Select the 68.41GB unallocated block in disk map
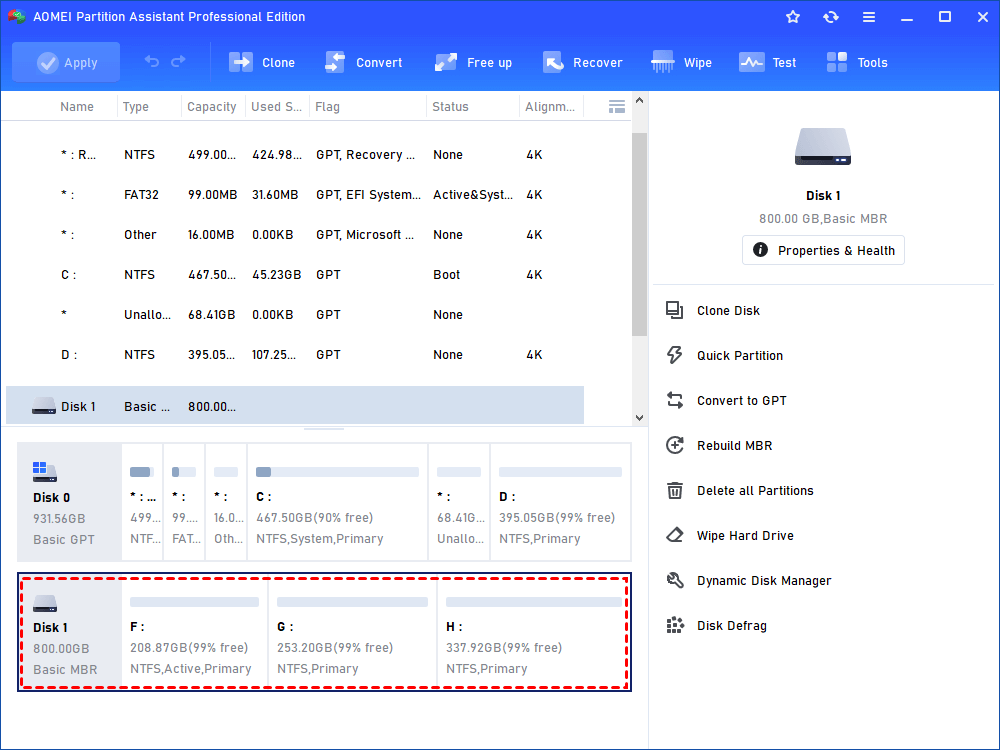1000x750 pixels. (459, 503)
